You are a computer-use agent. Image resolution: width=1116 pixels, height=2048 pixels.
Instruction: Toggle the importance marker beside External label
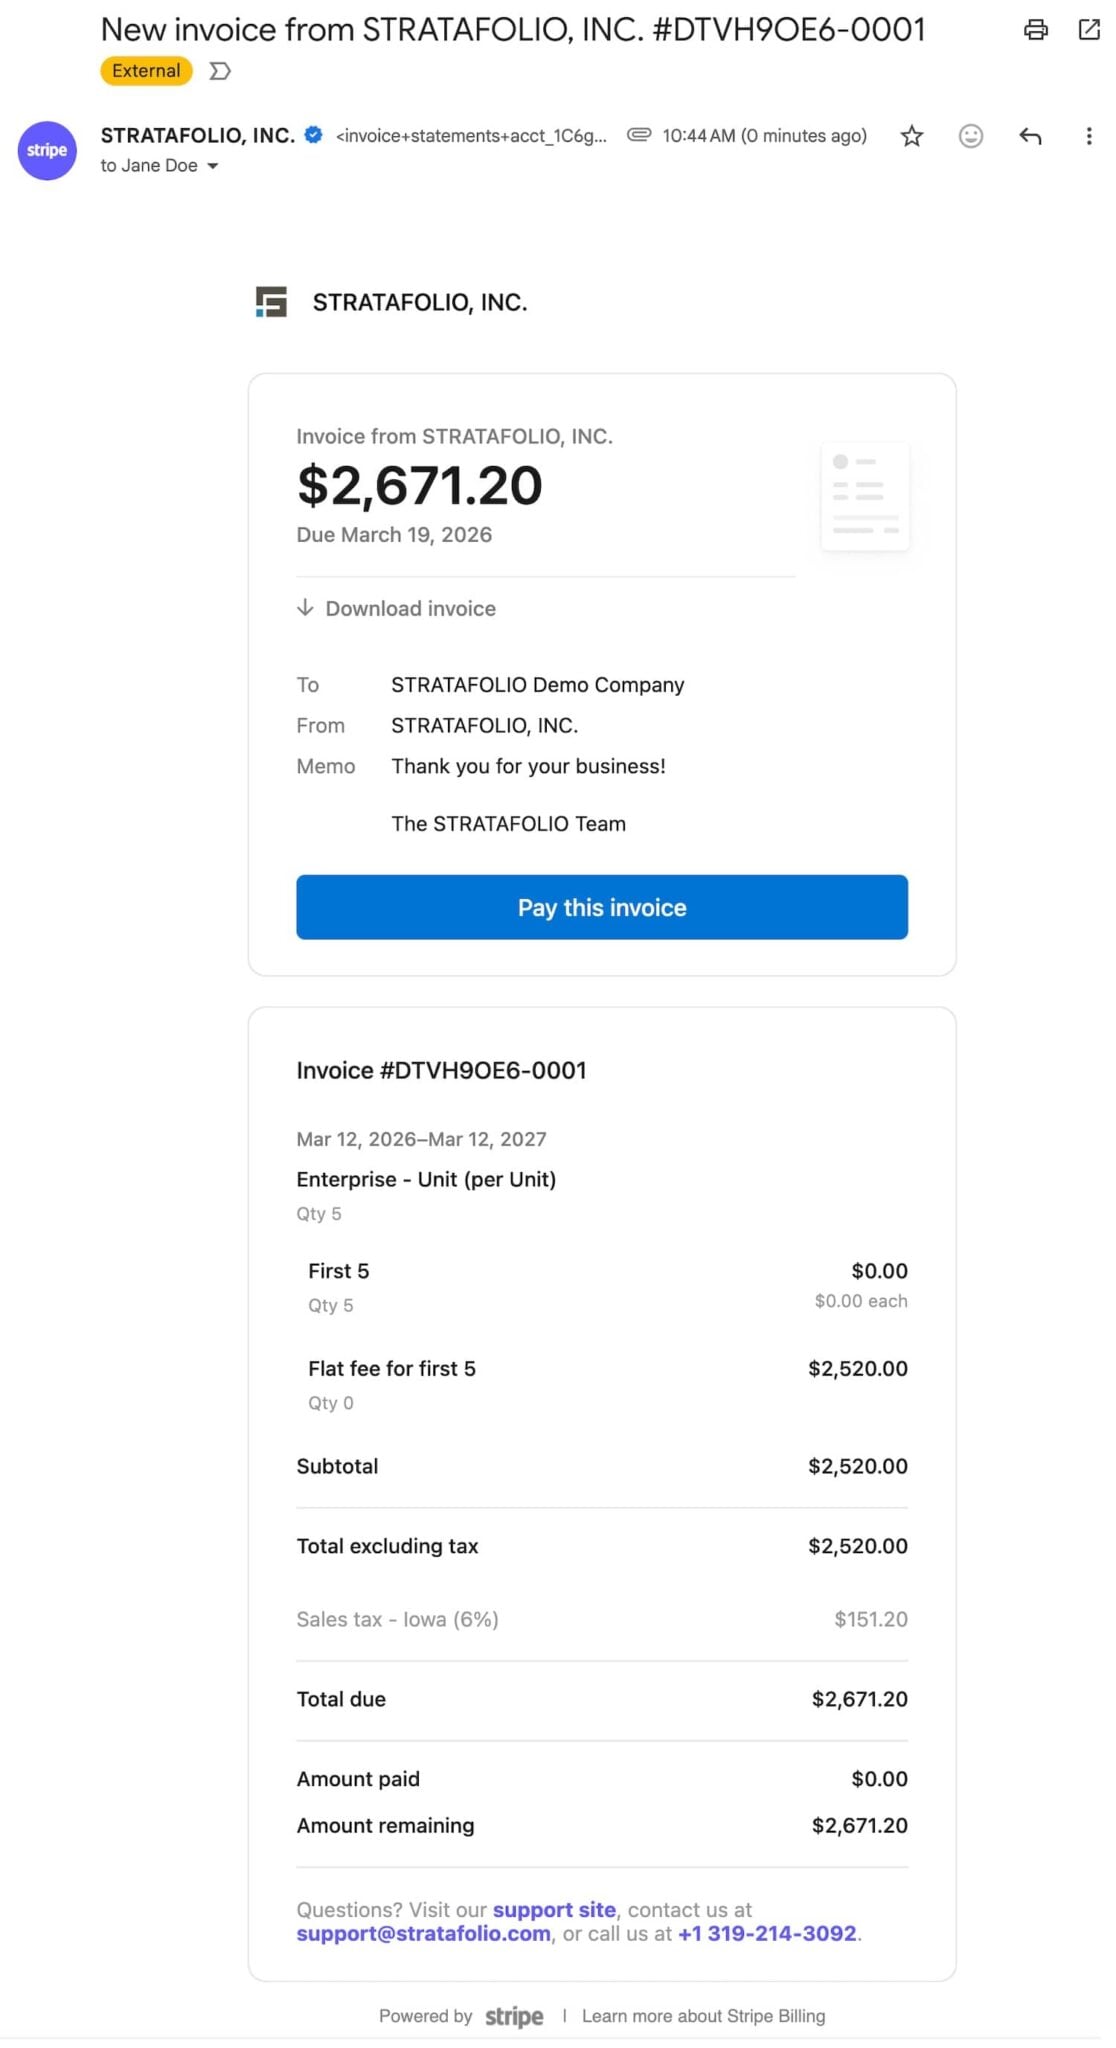tap(220, 71)
